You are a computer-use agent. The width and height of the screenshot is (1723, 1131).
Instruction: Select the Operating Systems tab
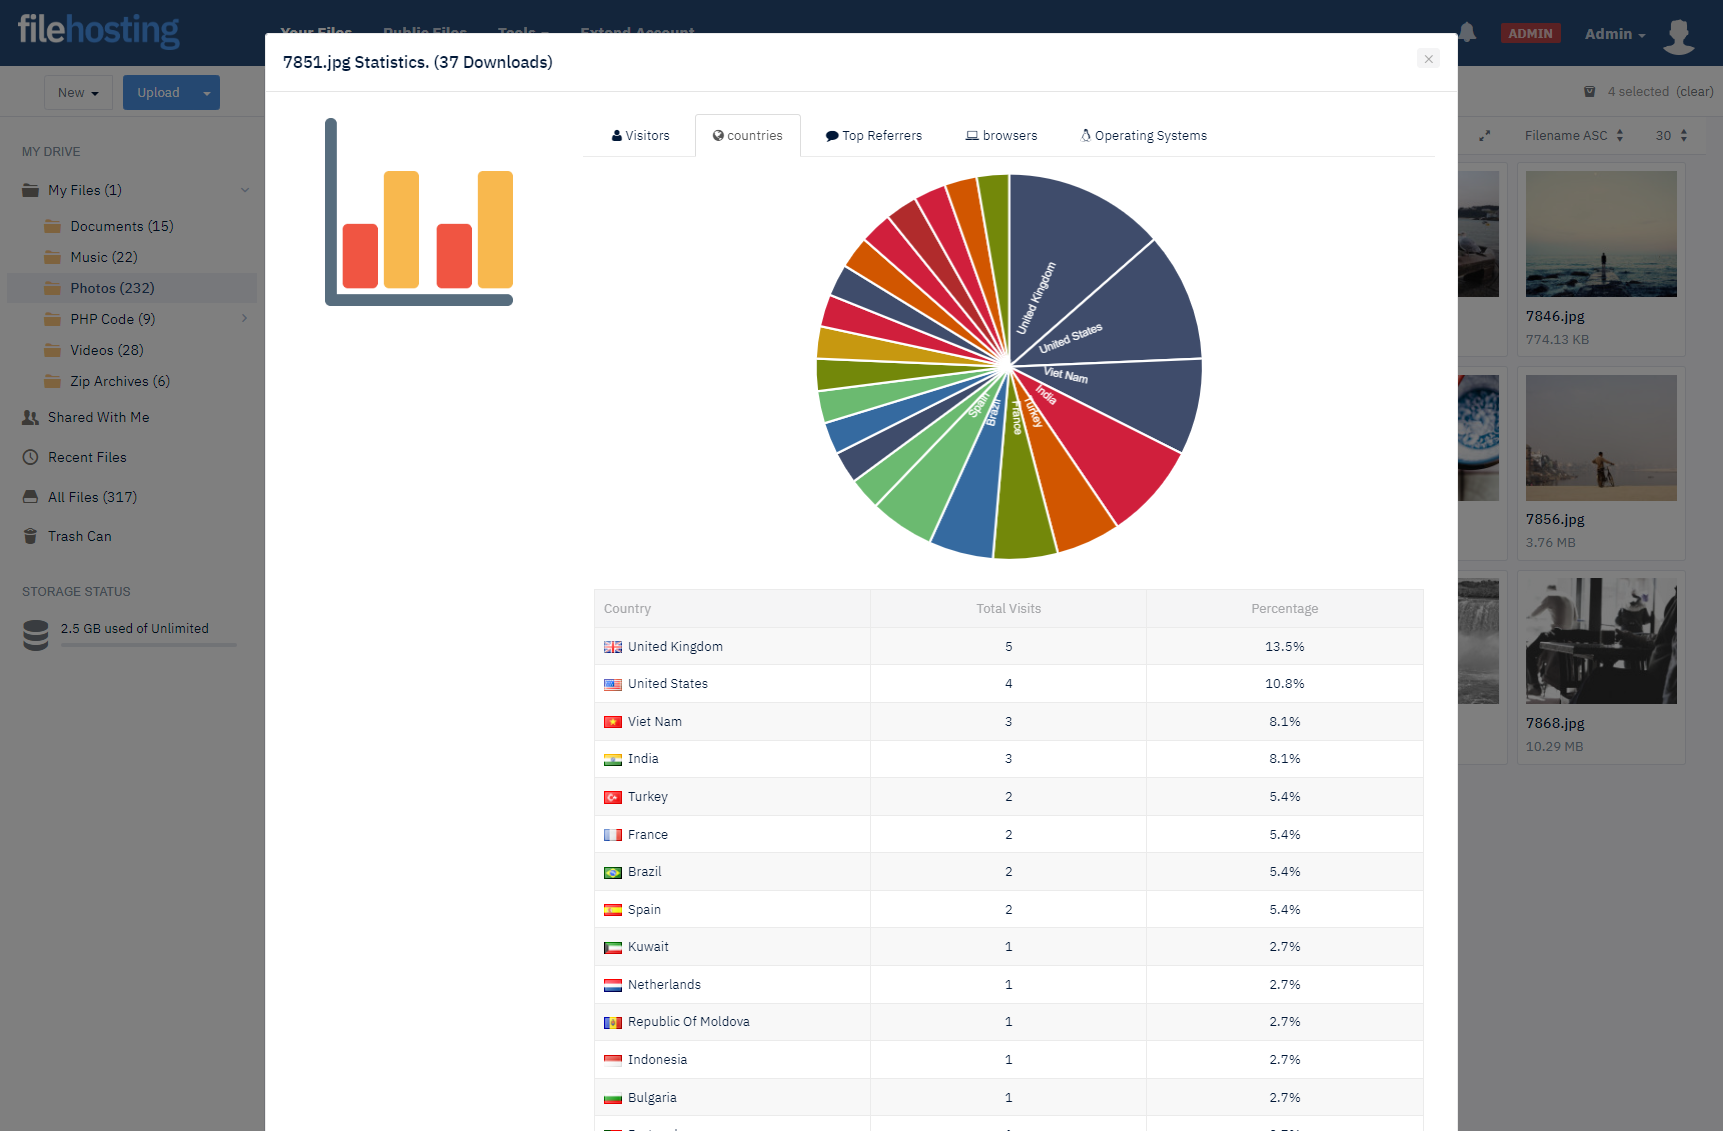point(1143,136)
